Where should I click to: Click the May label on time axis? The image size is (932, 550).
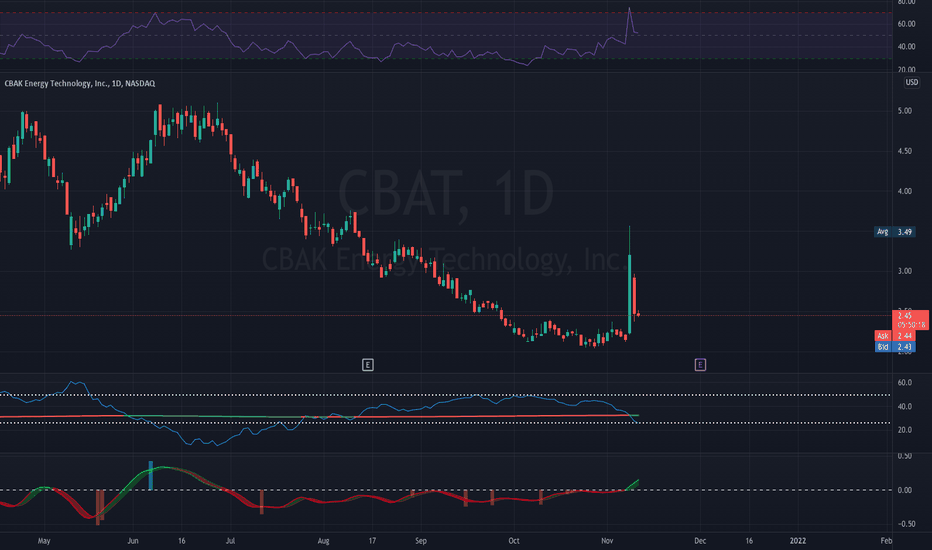[x=44, y=540]
